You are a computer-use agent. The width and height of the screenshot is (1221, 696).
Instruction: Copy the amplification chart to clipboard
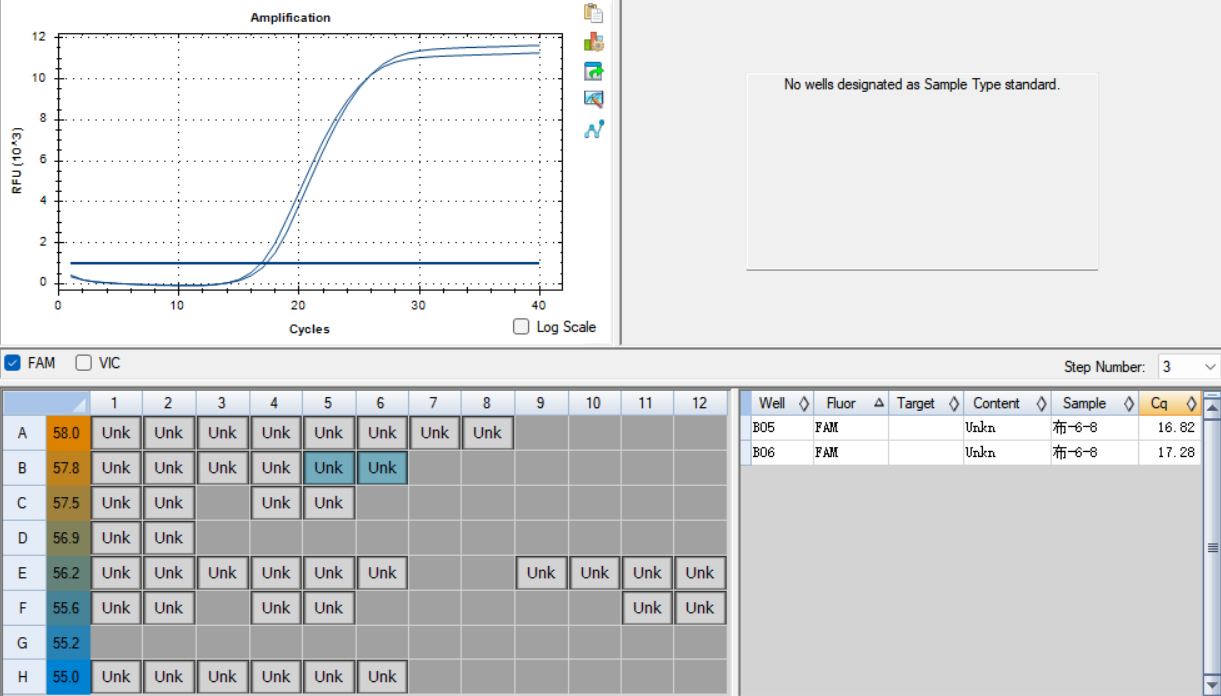point(594,13)
